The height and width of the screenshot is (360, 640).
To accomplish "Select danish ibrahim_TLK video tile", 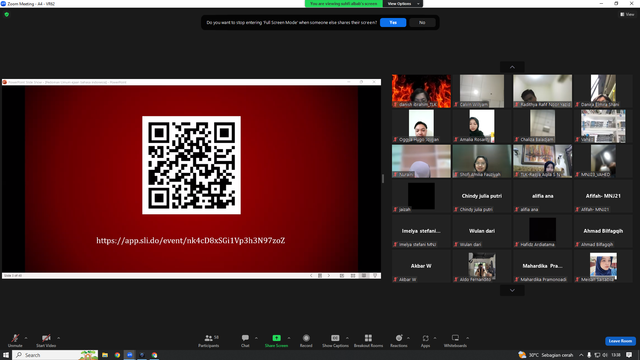I will tap(421, 91).
